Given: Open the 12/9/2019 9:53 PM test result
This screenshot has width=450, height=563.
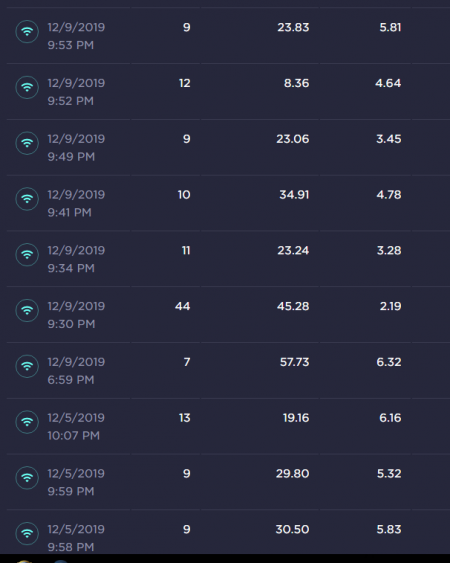Looking at the screenshot, I should 228,36.
